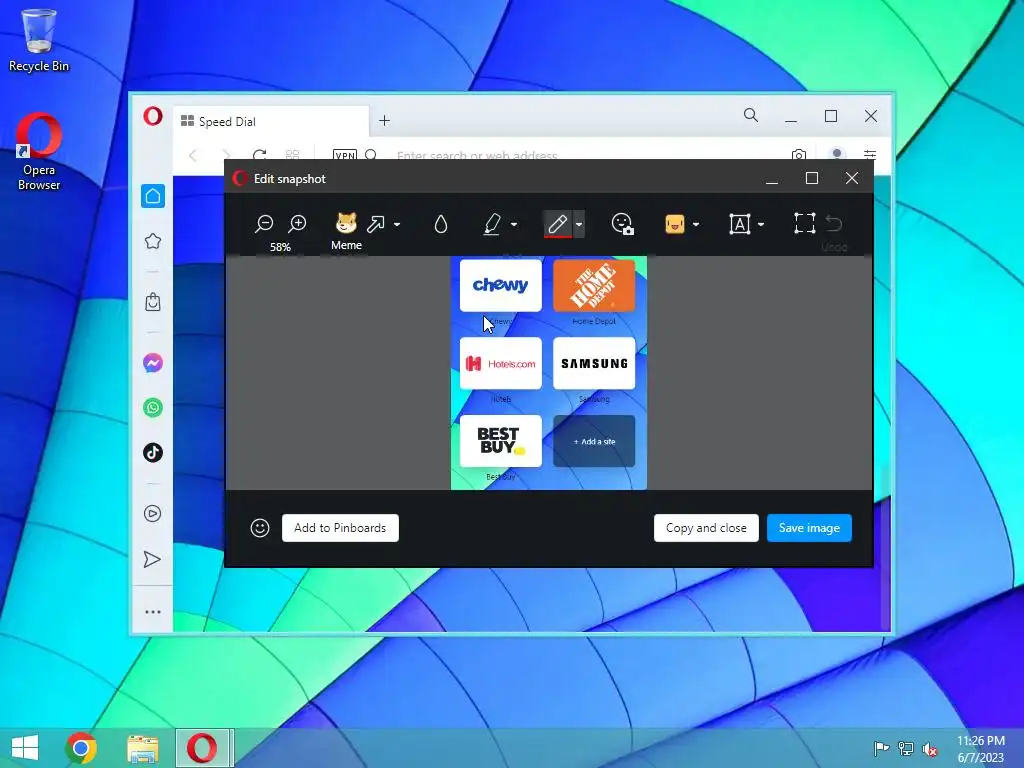
Task: Click the network tray icon
Action: pyautogui.click(x=906, y=749)
